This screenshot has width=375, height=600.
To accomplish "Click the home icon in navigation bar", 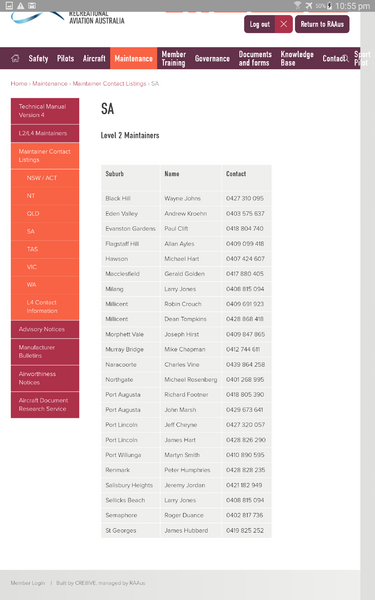I will click(15, 58).
